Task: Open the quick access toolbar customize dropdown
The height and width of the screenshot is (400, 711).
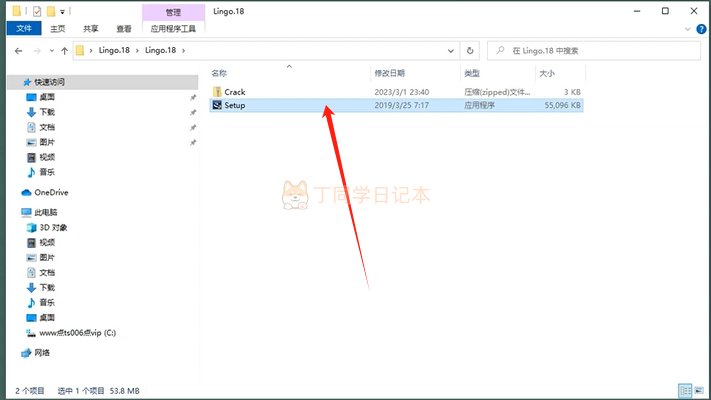Action: point(62,12)
